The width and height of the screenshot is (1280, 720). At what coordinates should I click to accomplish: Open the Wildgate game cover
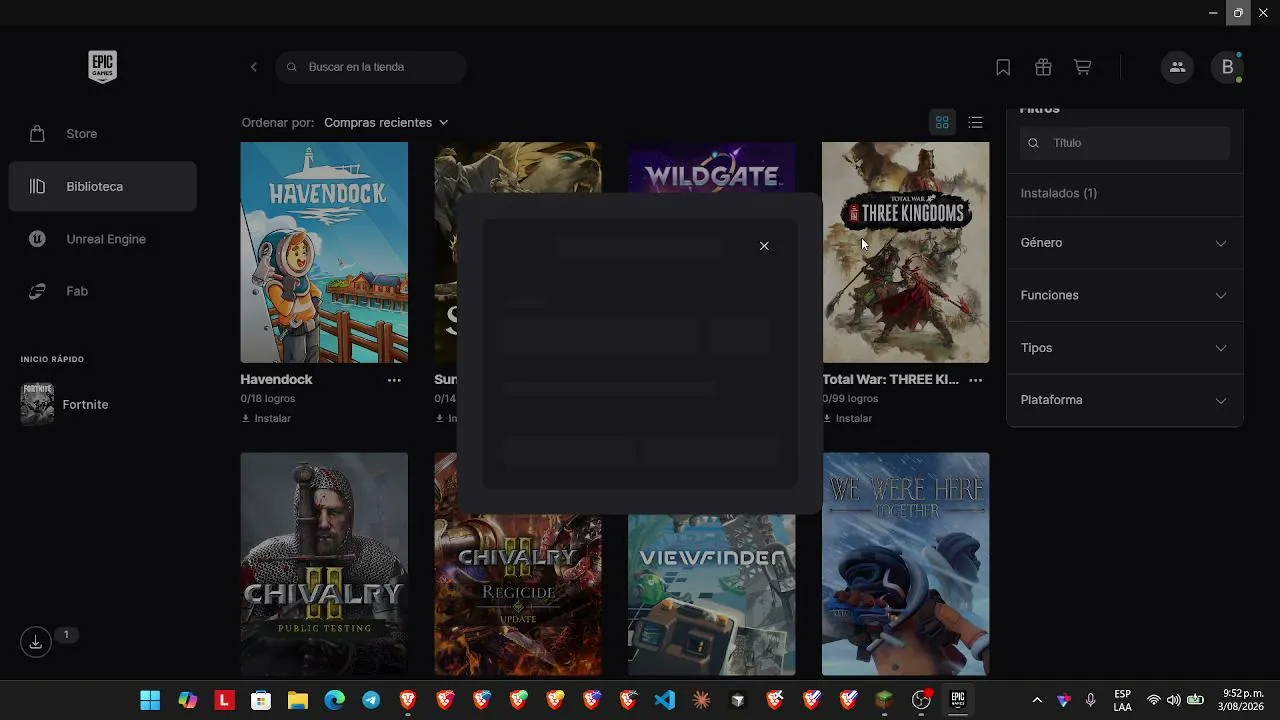pos(712,167)
